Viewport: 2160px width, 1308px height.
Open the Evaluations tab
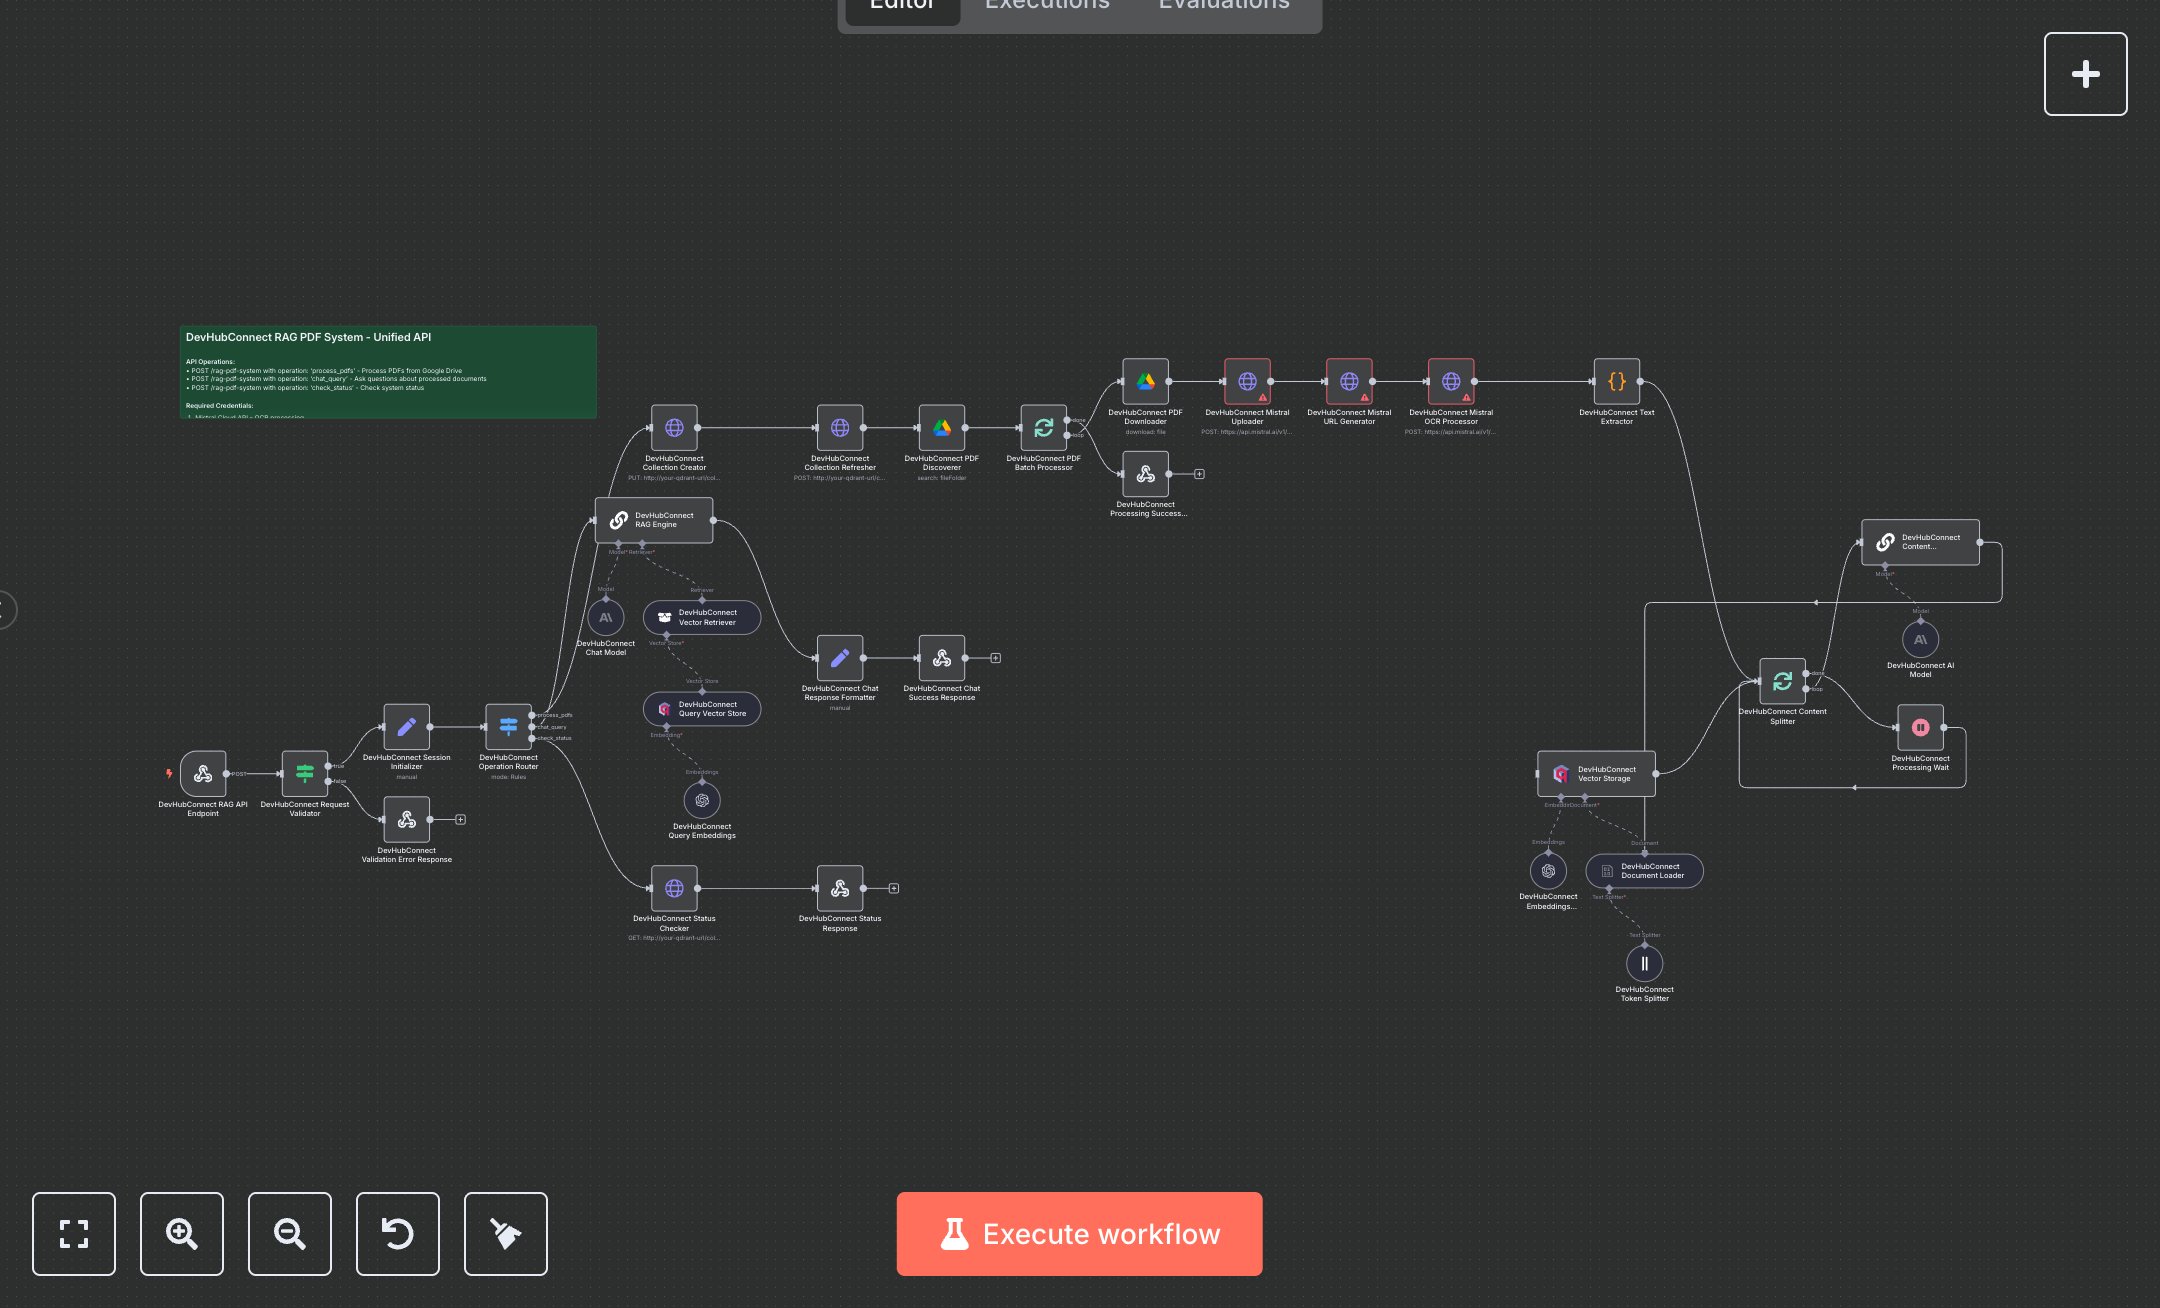(1223, 6)
